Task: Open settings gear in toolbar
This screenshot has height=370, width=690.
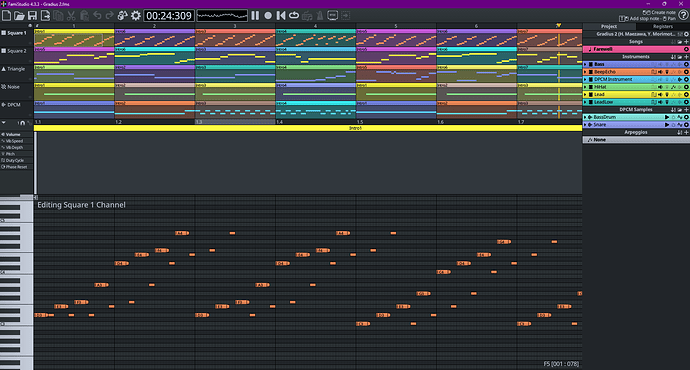Action: [x=136, y=16]
